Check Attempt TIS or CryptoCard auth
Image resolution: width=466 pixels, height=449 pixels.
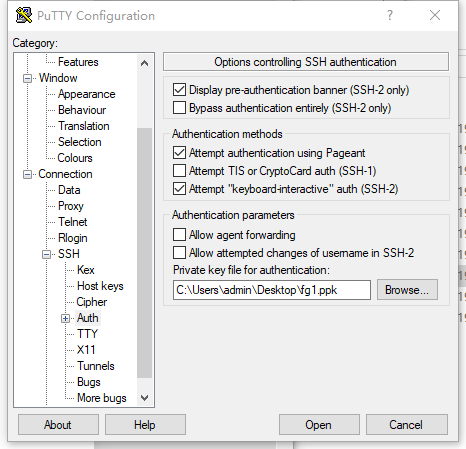pos(179,171)
